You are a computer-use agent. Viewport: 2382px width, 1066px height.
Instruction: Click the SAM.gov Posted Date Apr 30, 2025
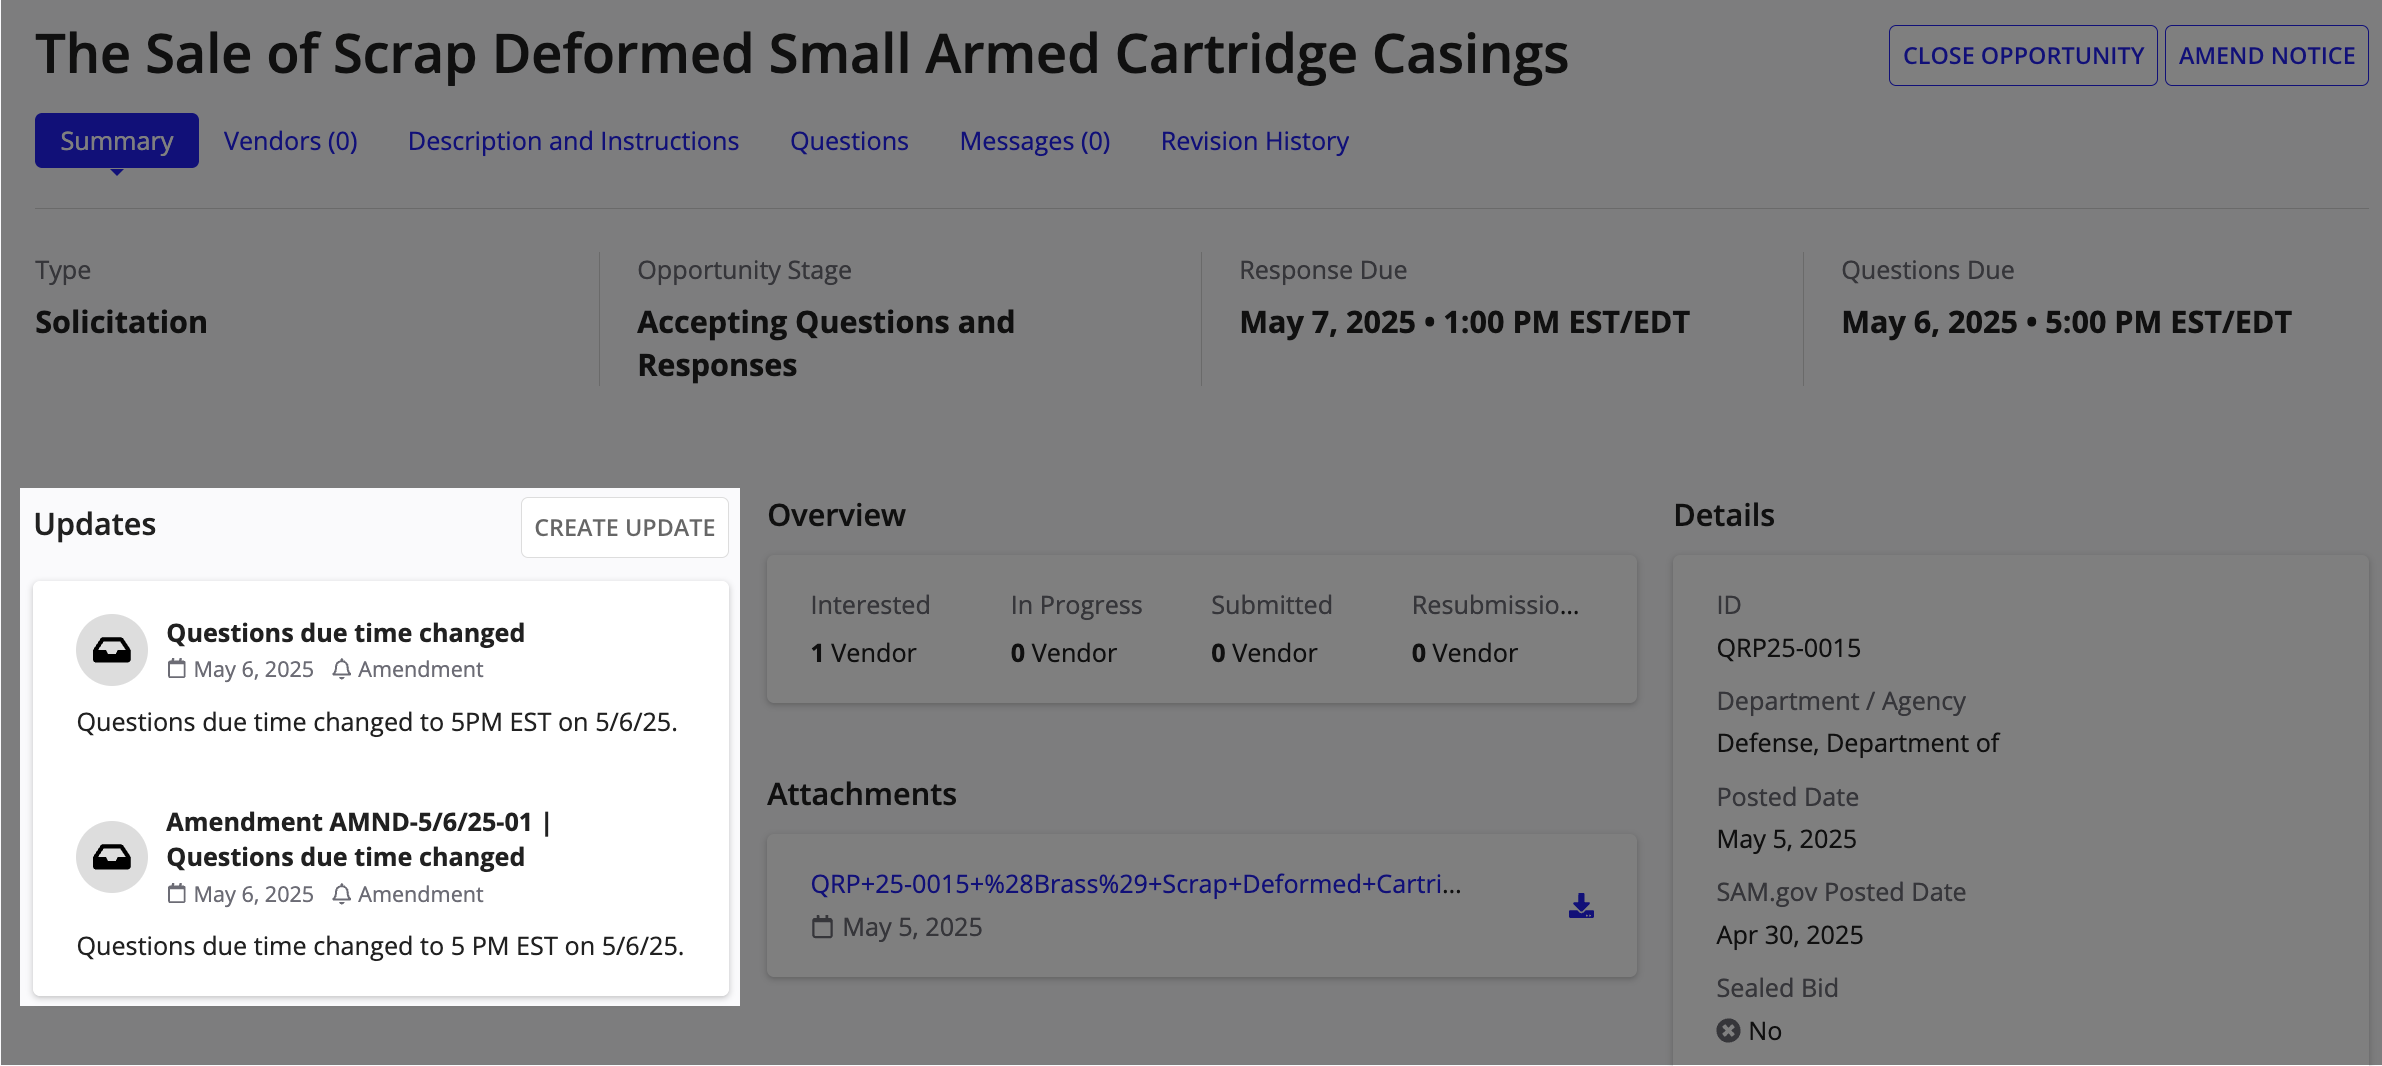click(x=1790, y=935)
